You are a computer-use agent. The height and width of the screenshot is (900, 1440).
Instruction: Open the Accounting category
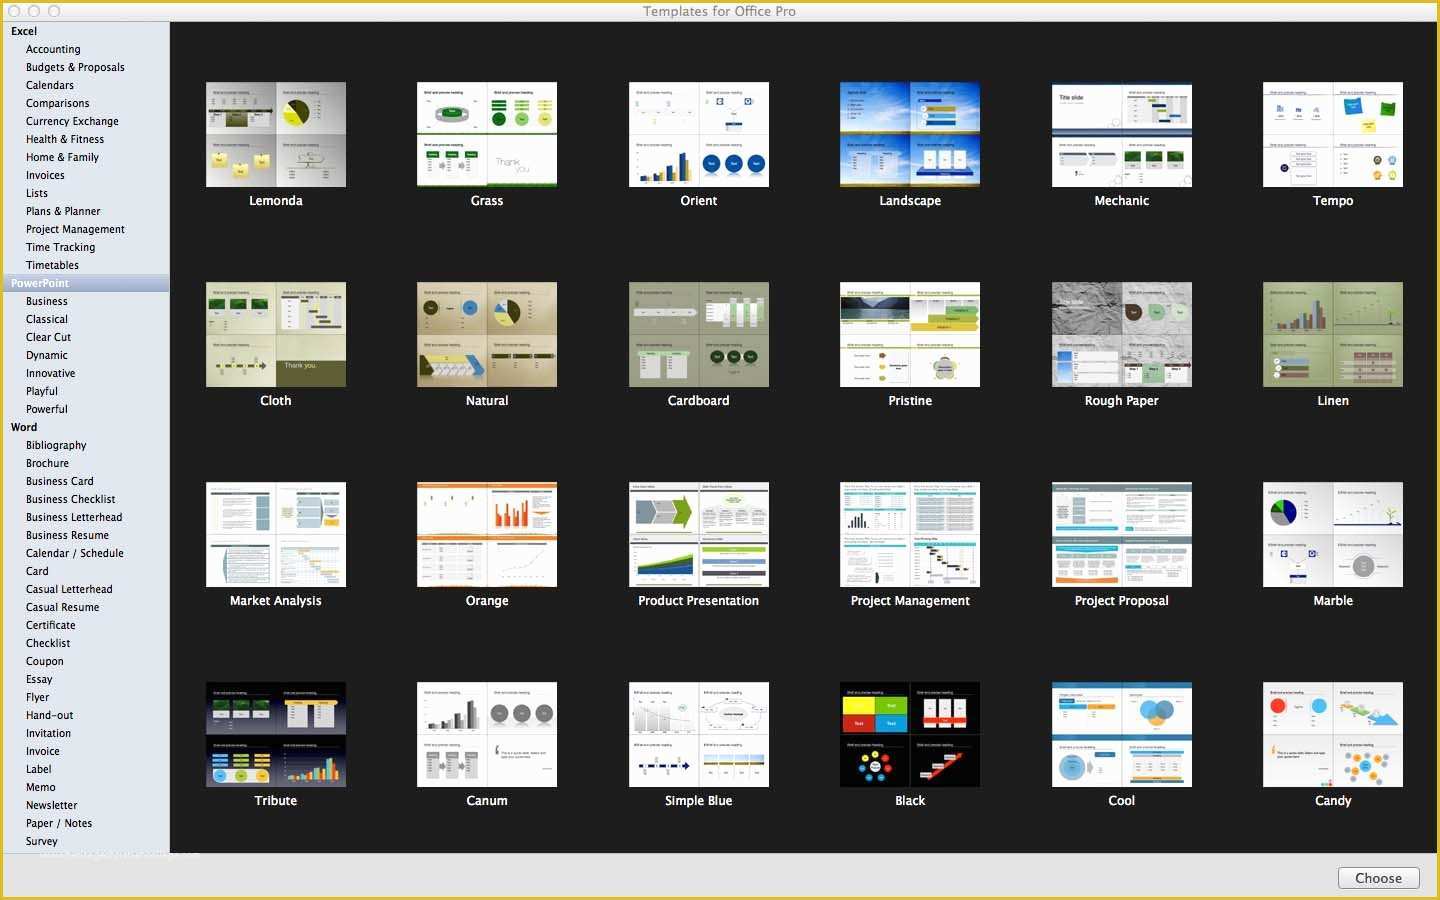53,49
